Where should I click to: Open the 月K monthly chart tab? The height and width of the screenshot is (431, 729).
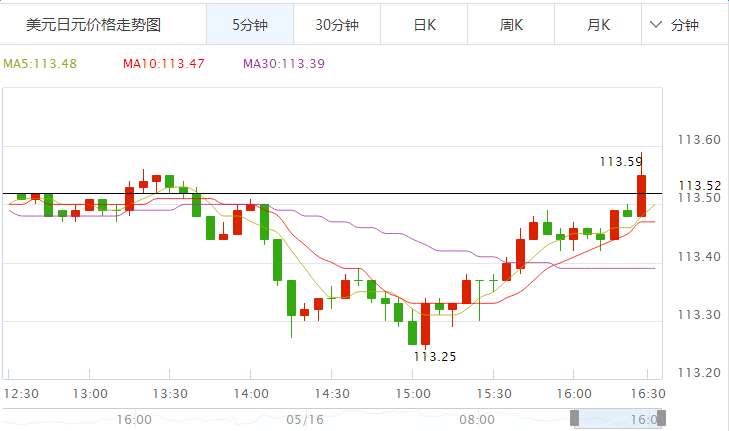pos(598,25)
